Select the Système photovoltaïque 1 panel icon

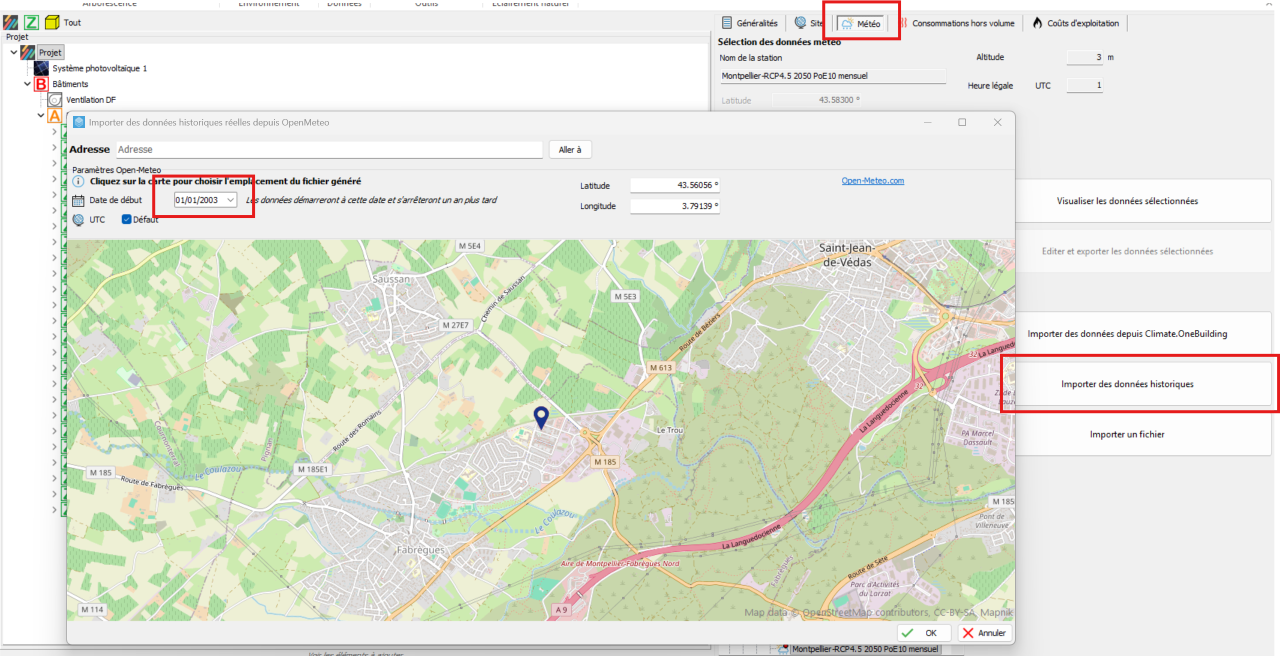click(x=41, y=68)
